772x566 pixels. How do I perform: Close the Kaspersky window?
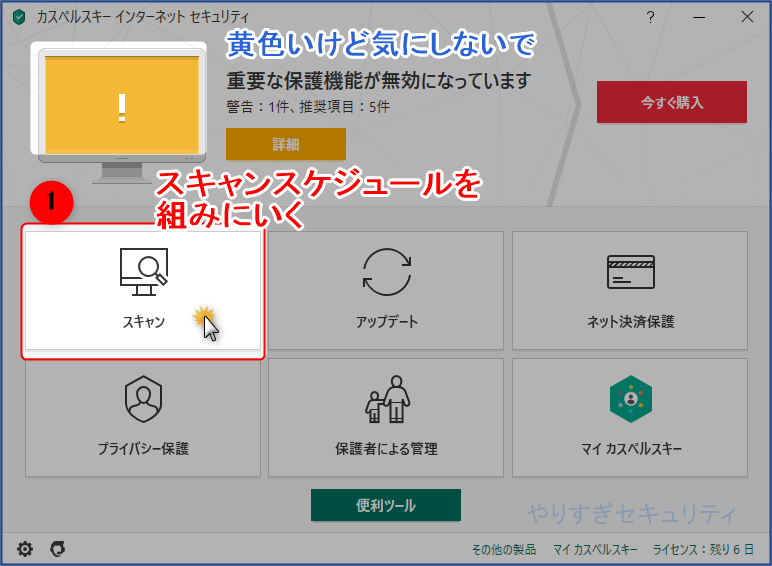[x=747, y=17]
